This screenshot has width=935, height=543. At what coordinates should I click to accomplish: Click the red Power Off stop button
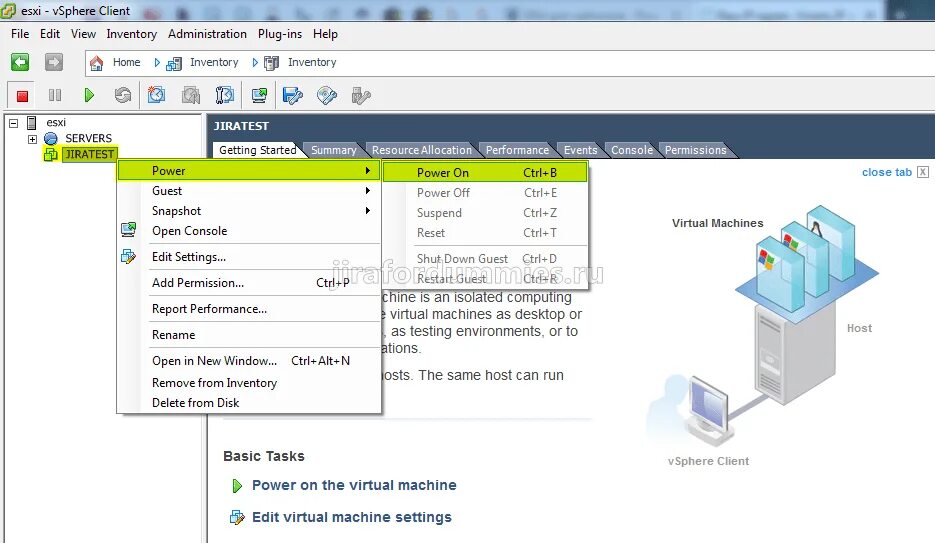coord(22,95)
